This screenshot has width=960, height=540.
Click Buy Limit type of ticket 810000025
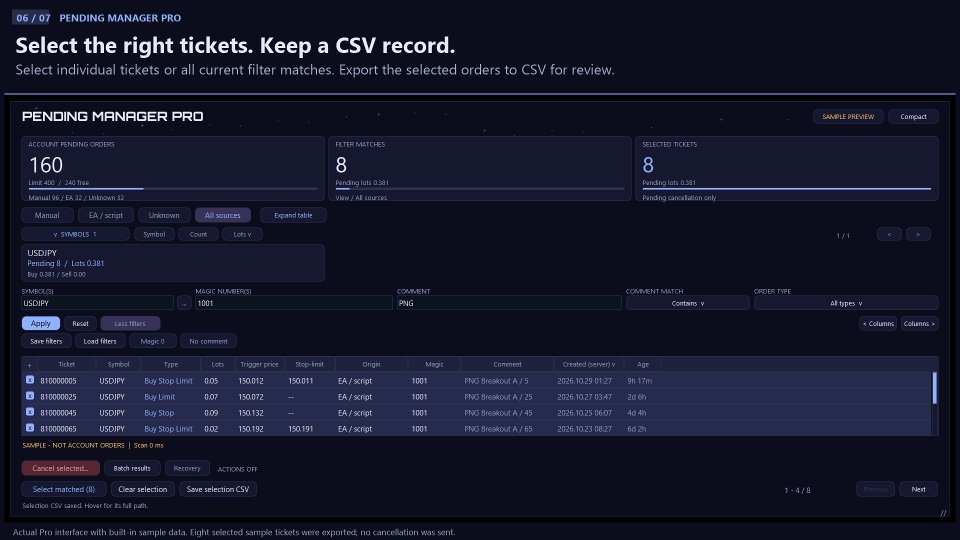point(160,397)
